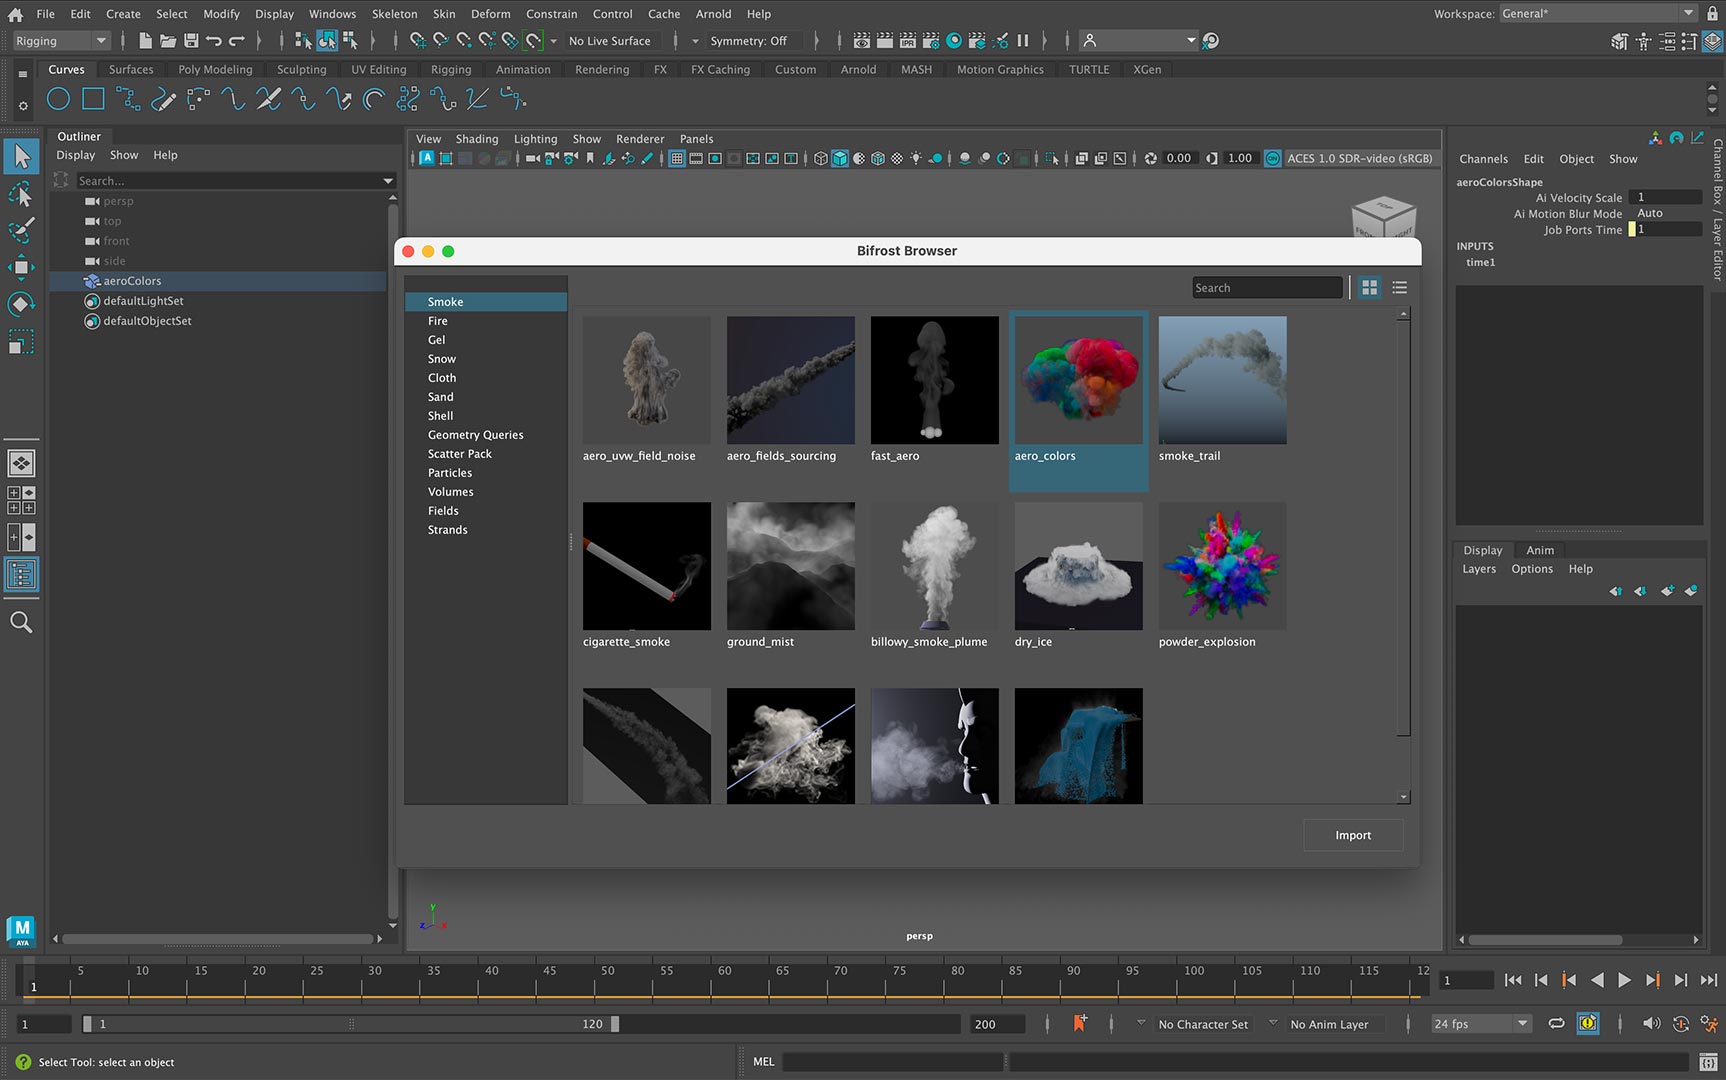This screenshot has width=1726, height=1080.
Task: Activate the Move tool in toolbox
Action: 21,267
